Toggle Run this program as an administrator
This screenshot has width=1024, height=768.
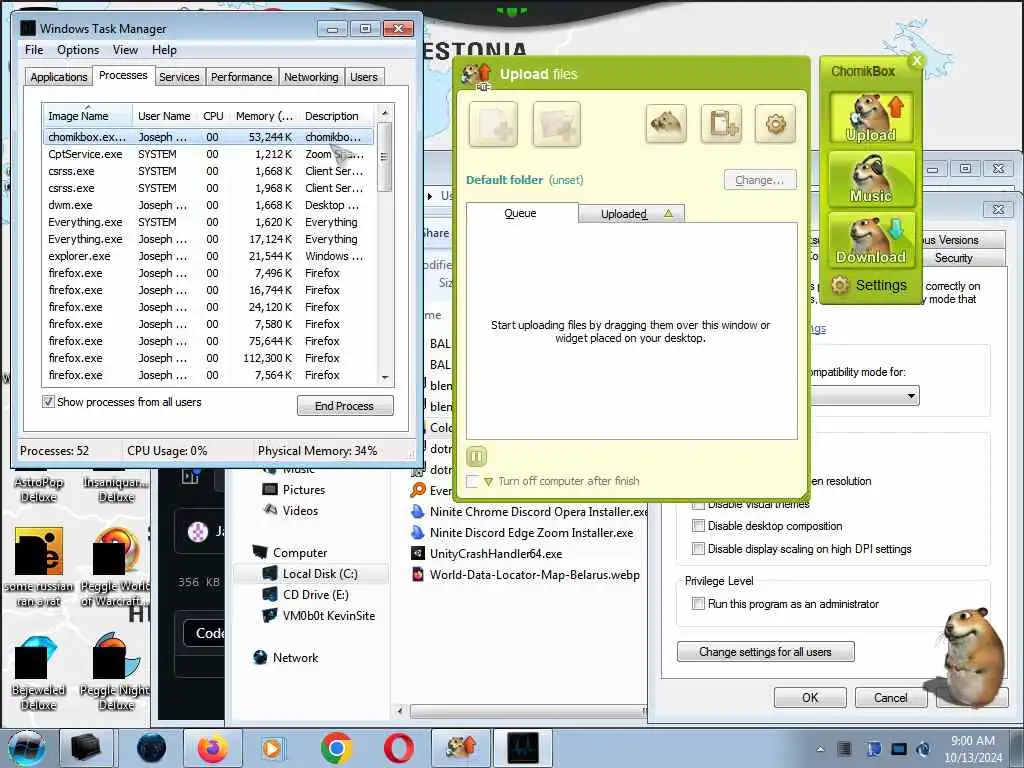coord(698,603)
